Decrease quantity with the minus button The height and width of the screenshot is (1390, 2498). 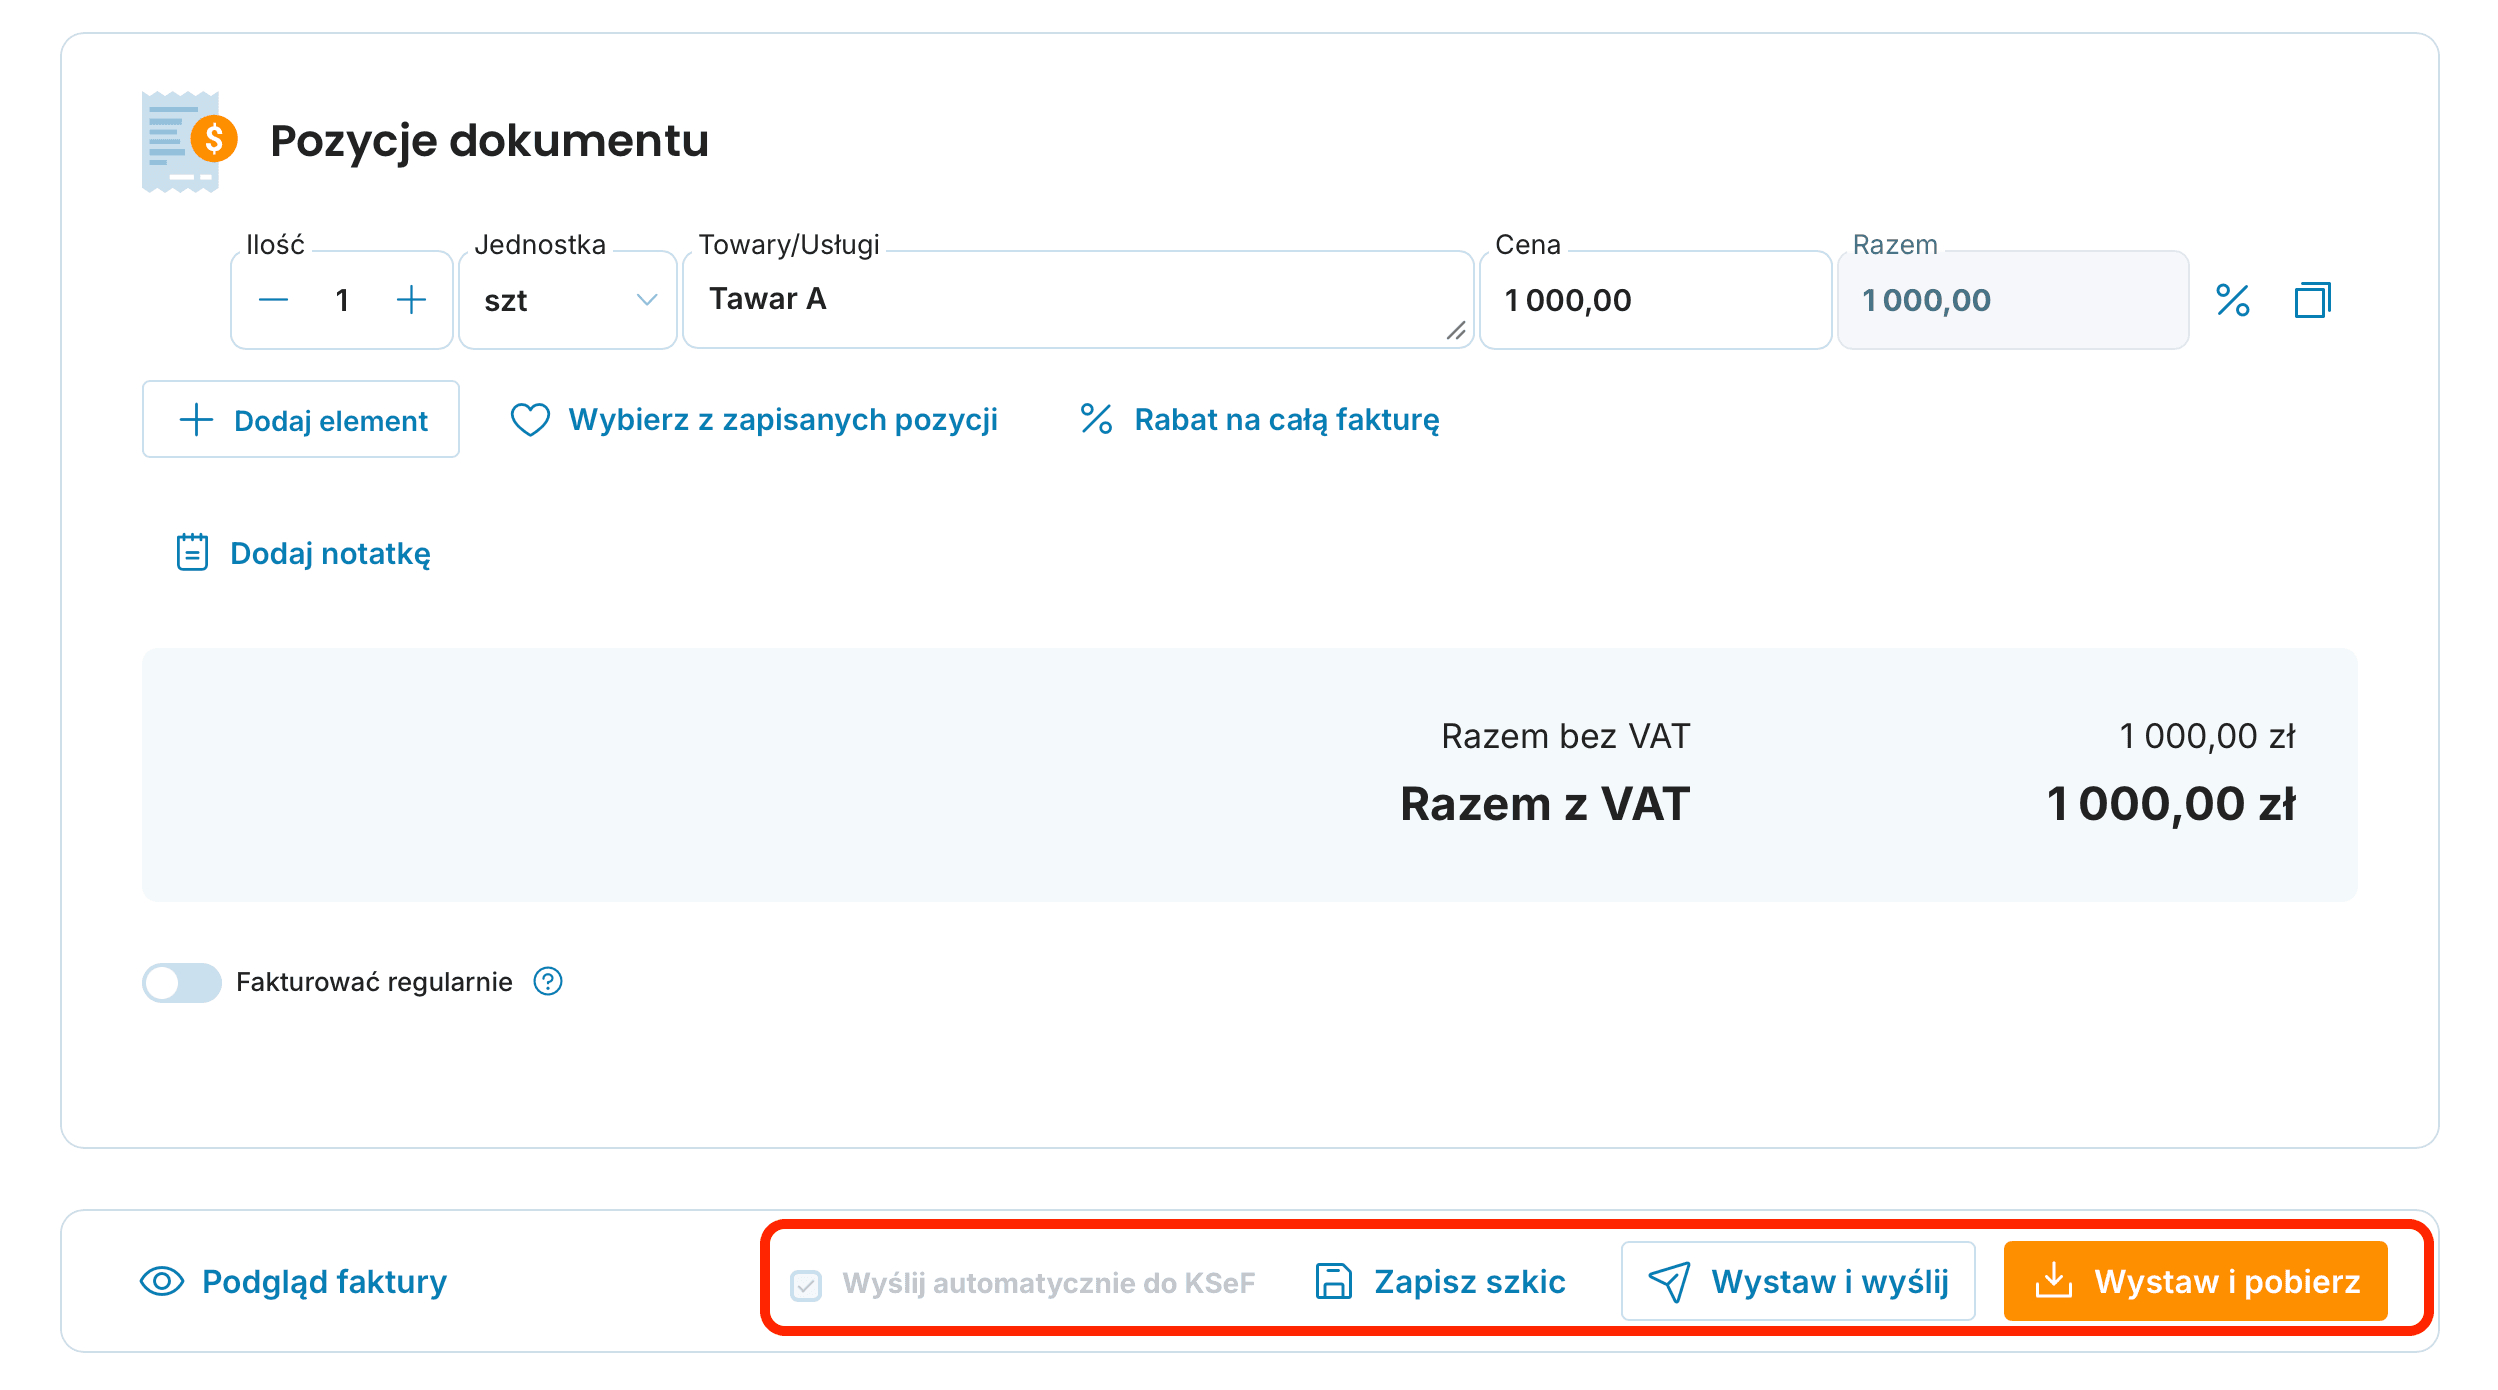273,300
